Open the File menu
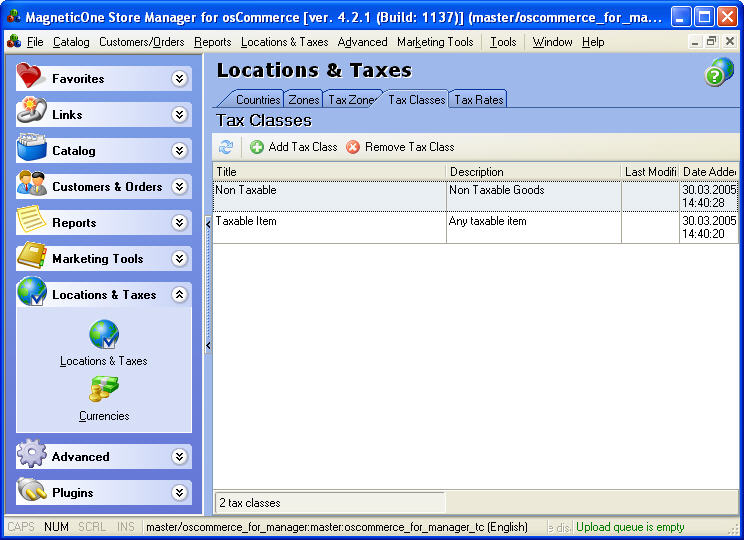The width and height of the screenshot is (744, 540). tap(35, 42)
